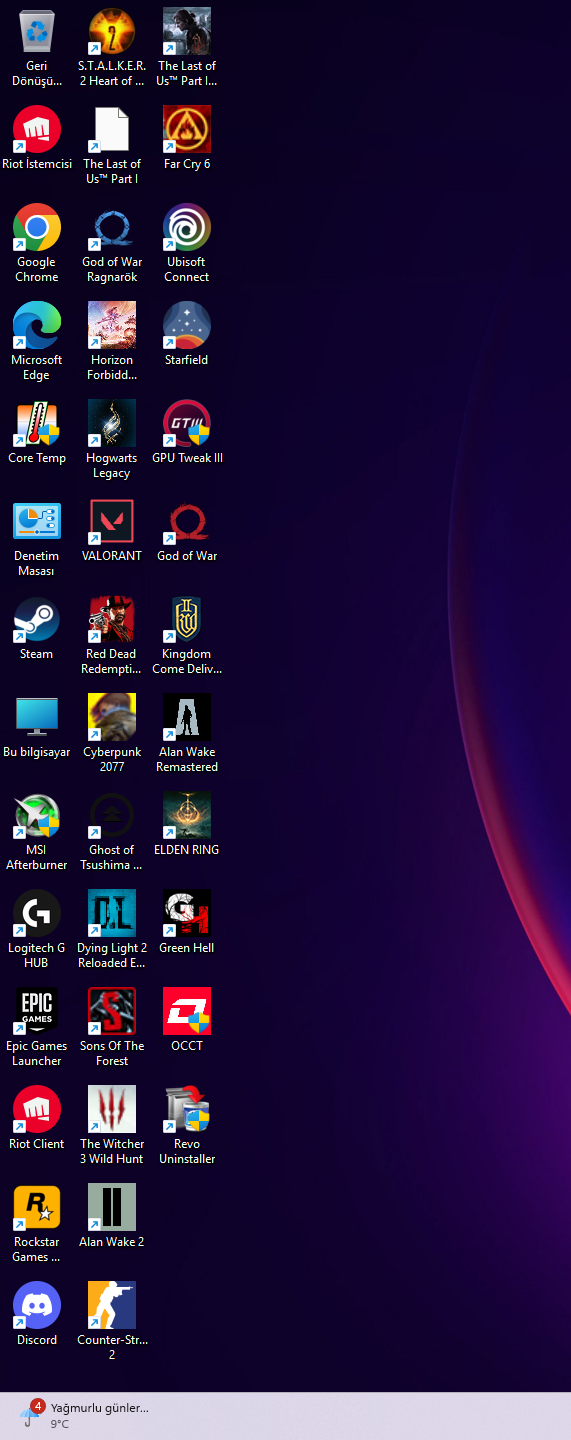571x1440 pixels.
Task: Click the Discord shortcut icon
Action: 37,1307
